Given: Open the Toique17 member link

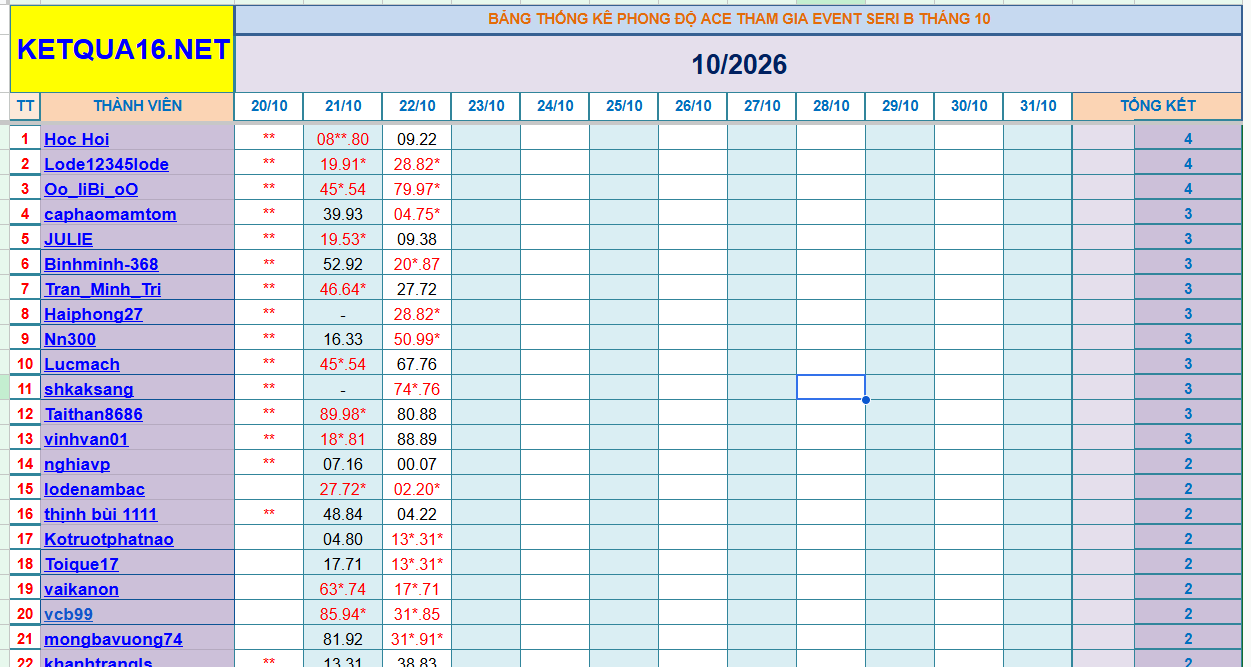Looking at the screenshot, I should pyautogui.click(x=81, y=564).
